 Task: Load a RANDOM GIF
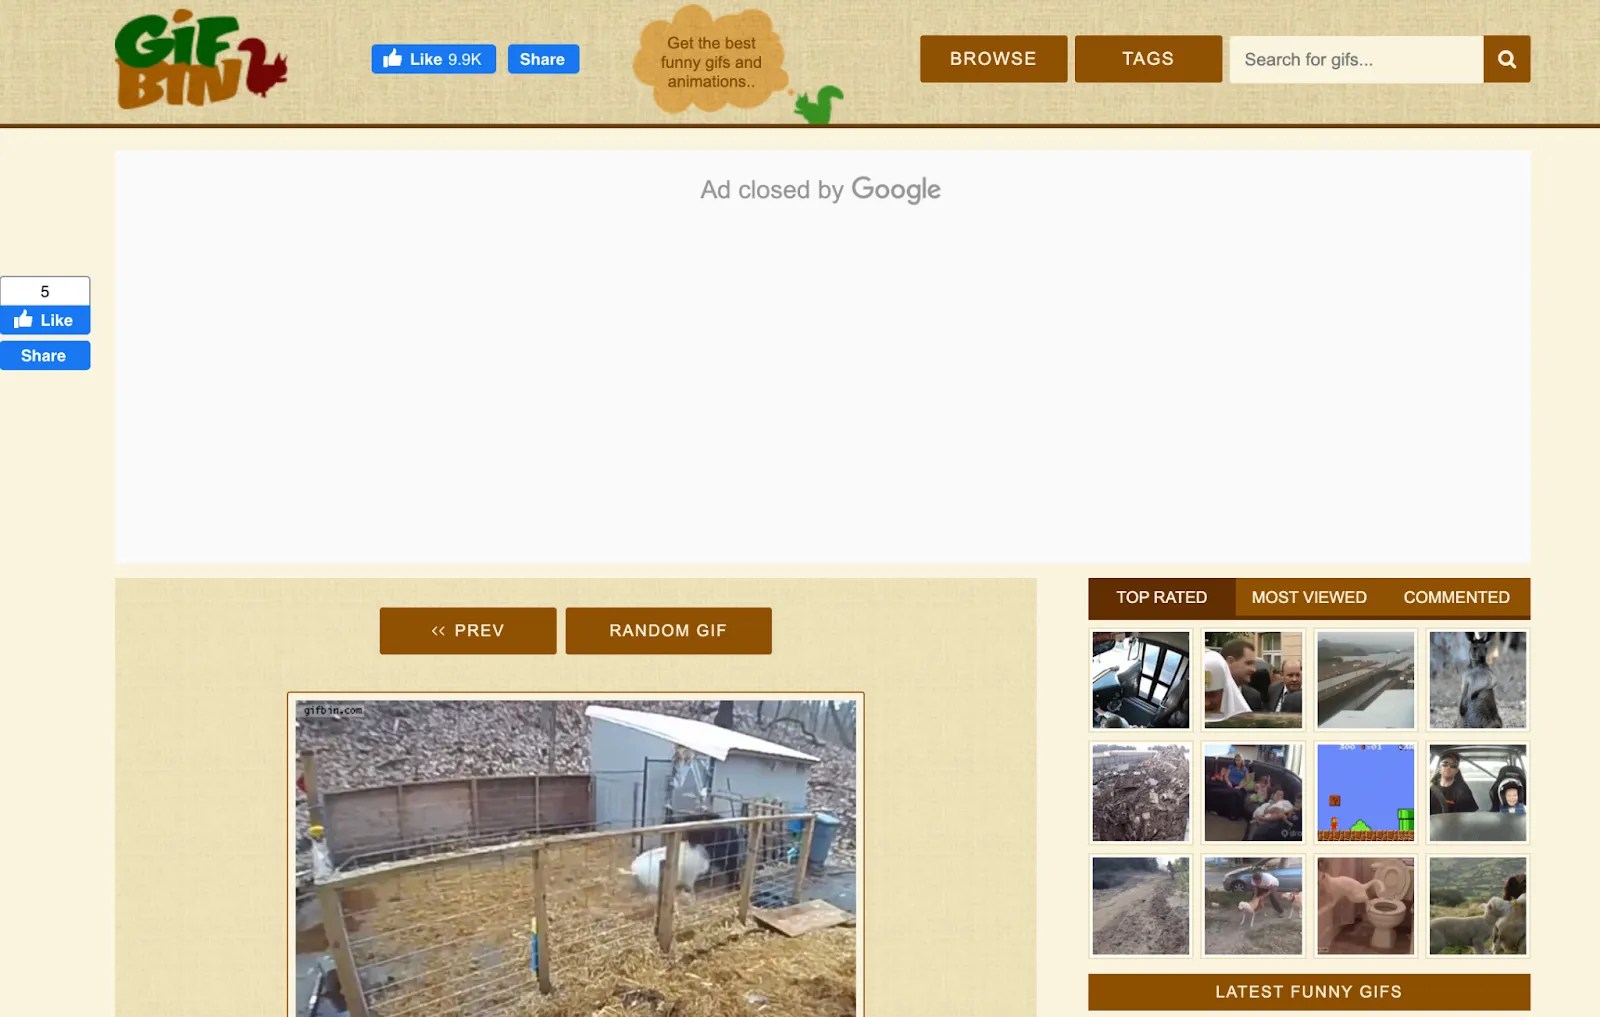point(668,631)
